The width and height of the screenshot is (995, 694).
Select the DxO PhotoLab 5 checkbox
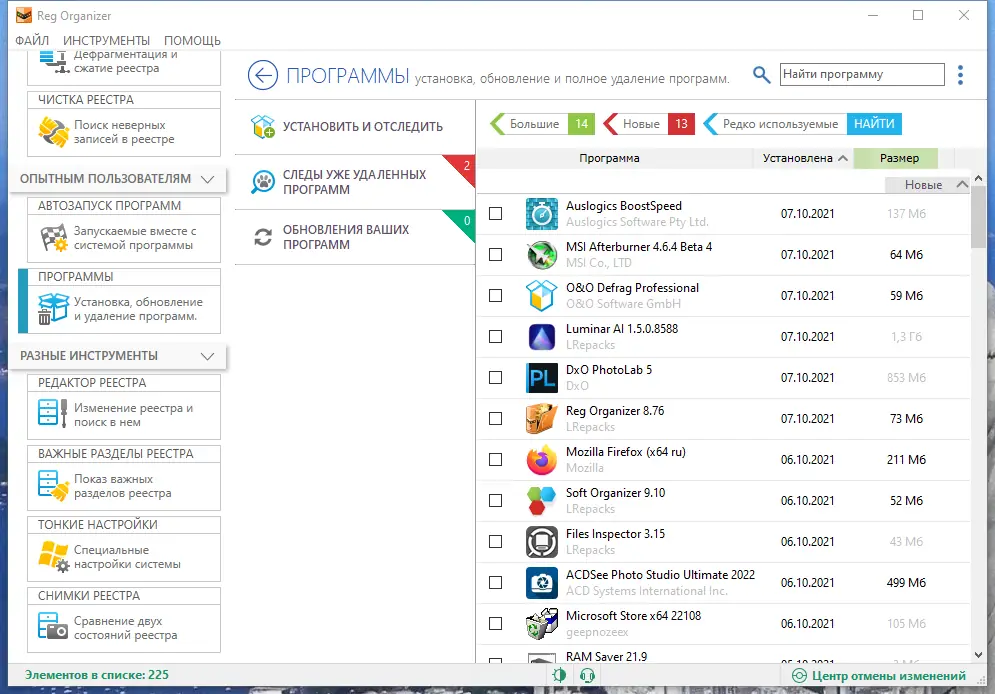[x=496, y=377]
